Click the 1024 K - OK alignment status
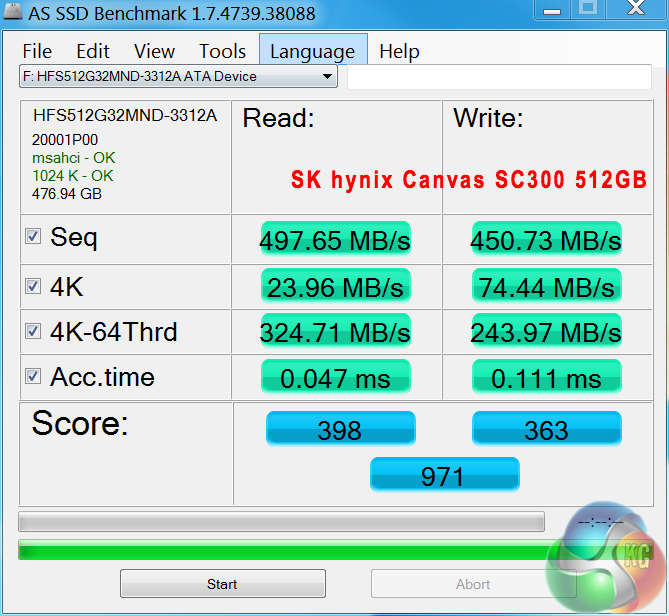The height and width of the screenshot is (616, 669). (73, 176)
